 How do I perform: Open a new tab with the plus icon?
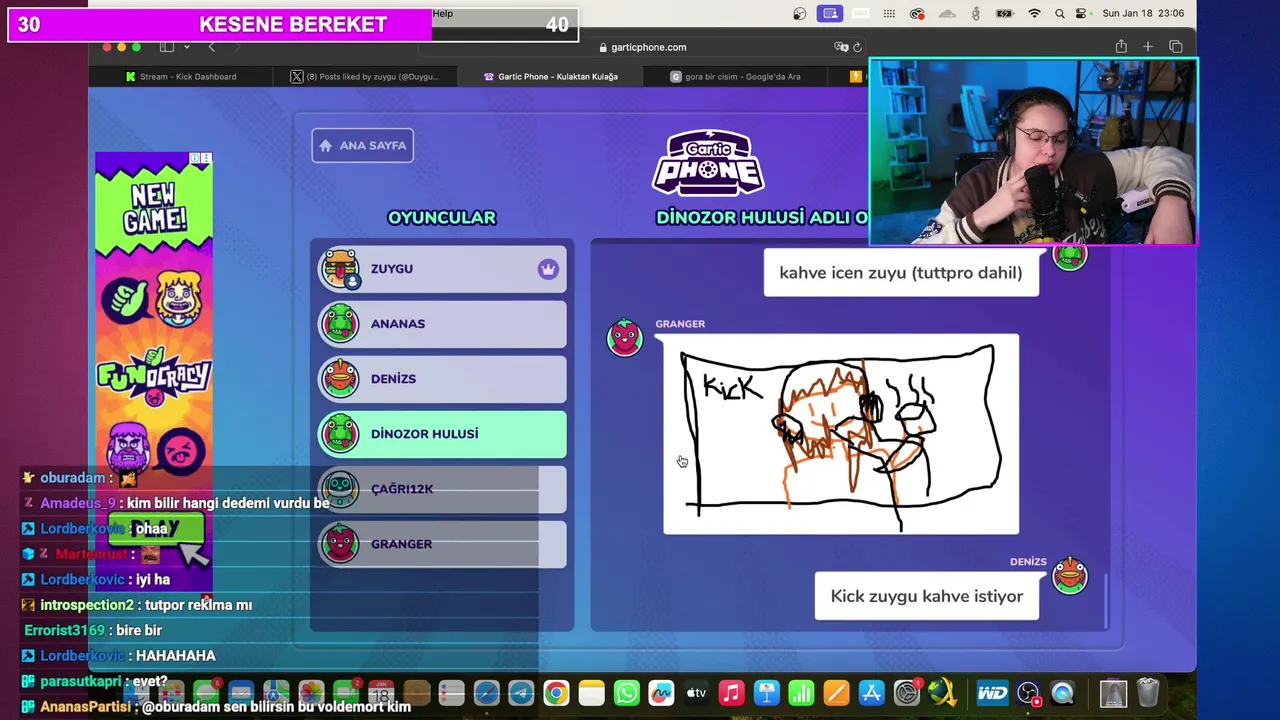coord(1148,47)
